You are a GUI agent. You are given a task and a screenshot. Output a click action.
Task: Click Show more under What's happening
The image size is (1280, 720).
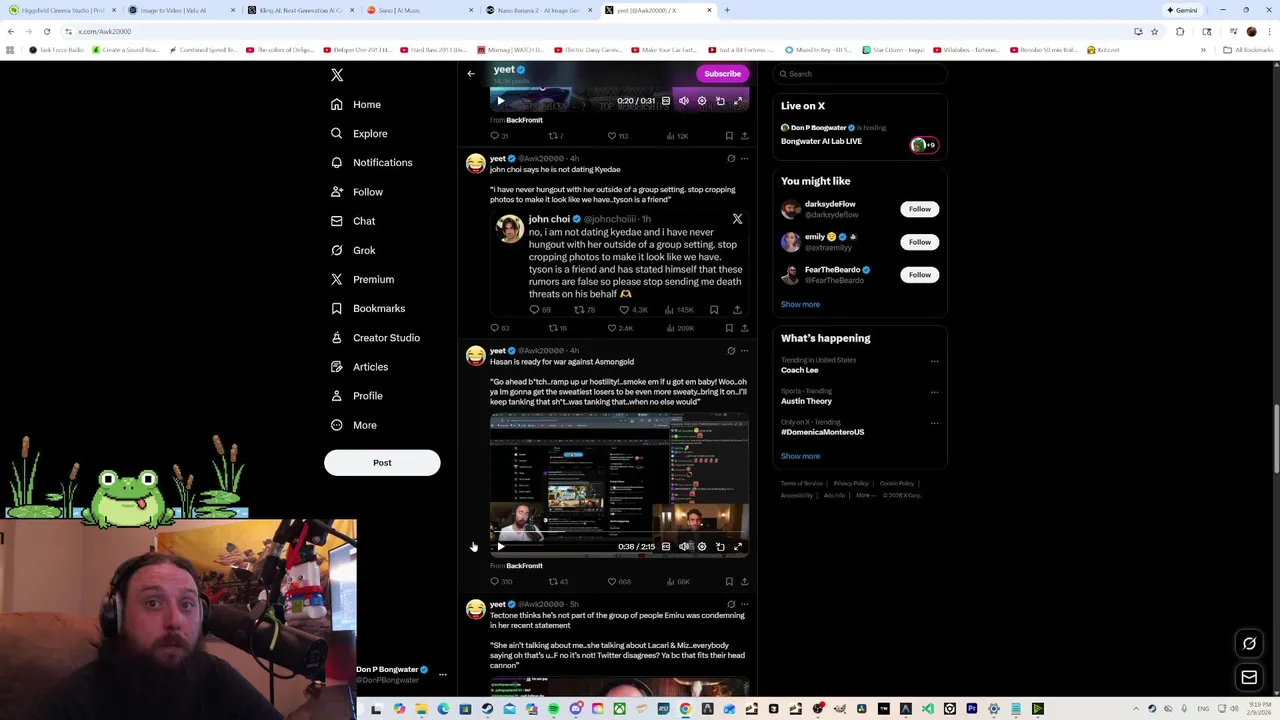click(x=800, y=456)
